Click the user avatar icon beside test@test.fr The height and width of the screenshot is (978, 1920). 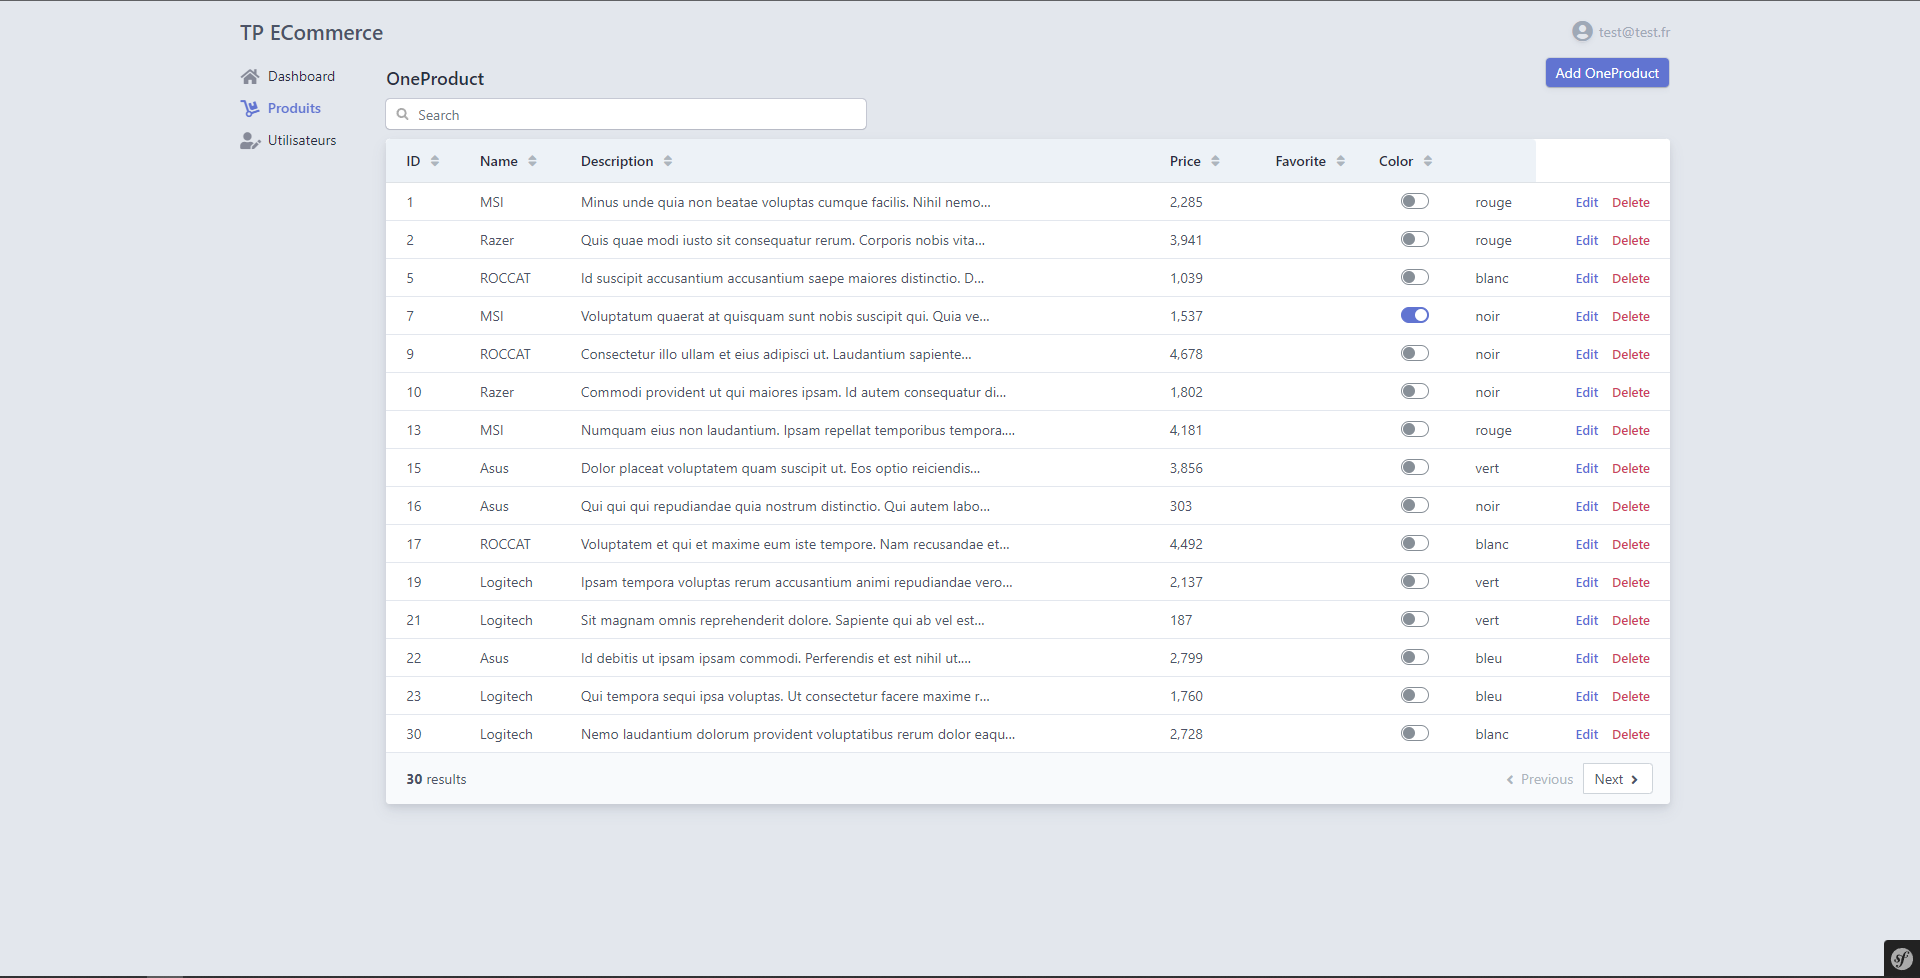[x=1582, y=32]
